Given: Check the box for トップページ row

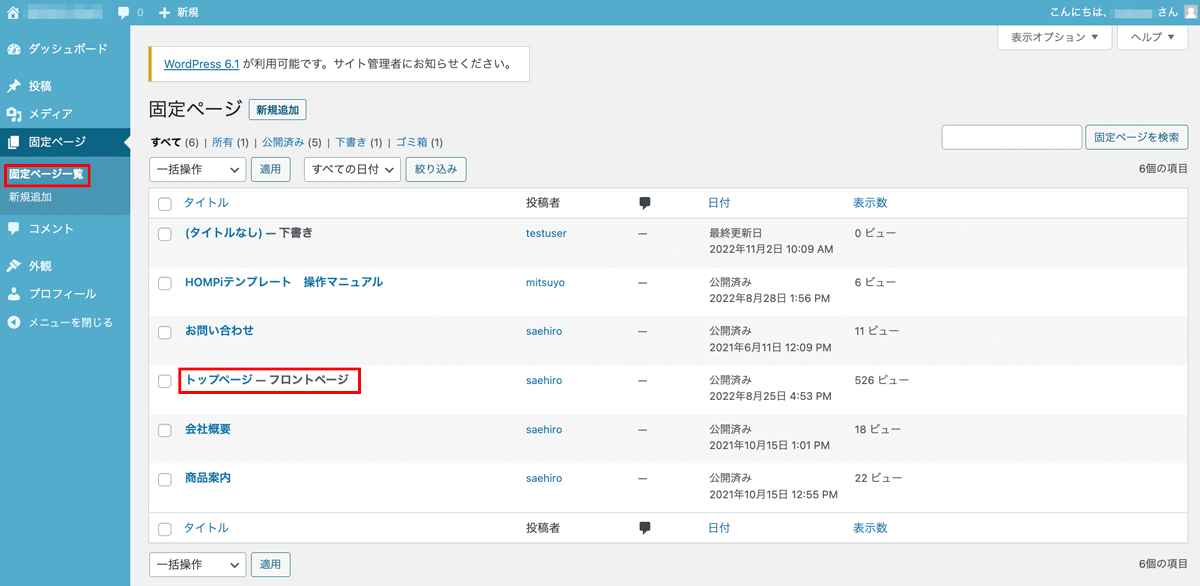Looking at the screenshot, I should [166, 381].
